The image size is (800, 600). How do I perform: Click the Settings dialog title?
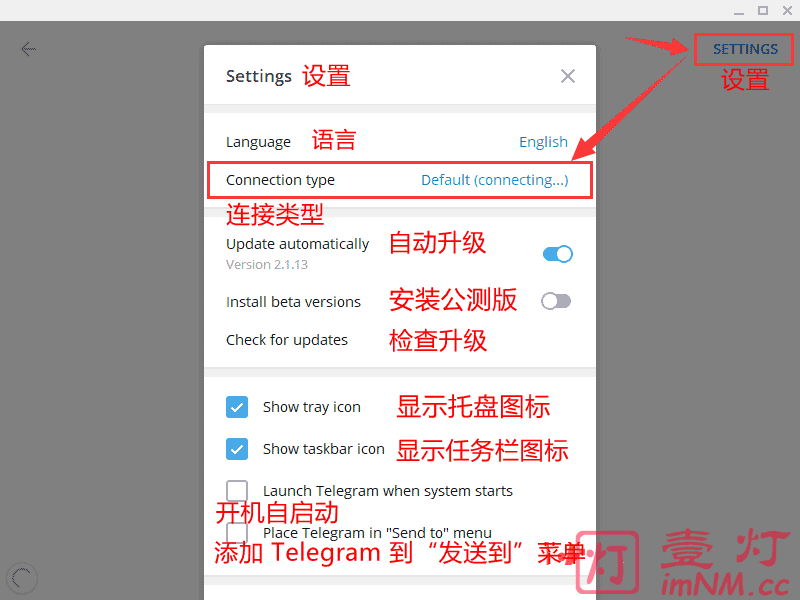(259, 76)
